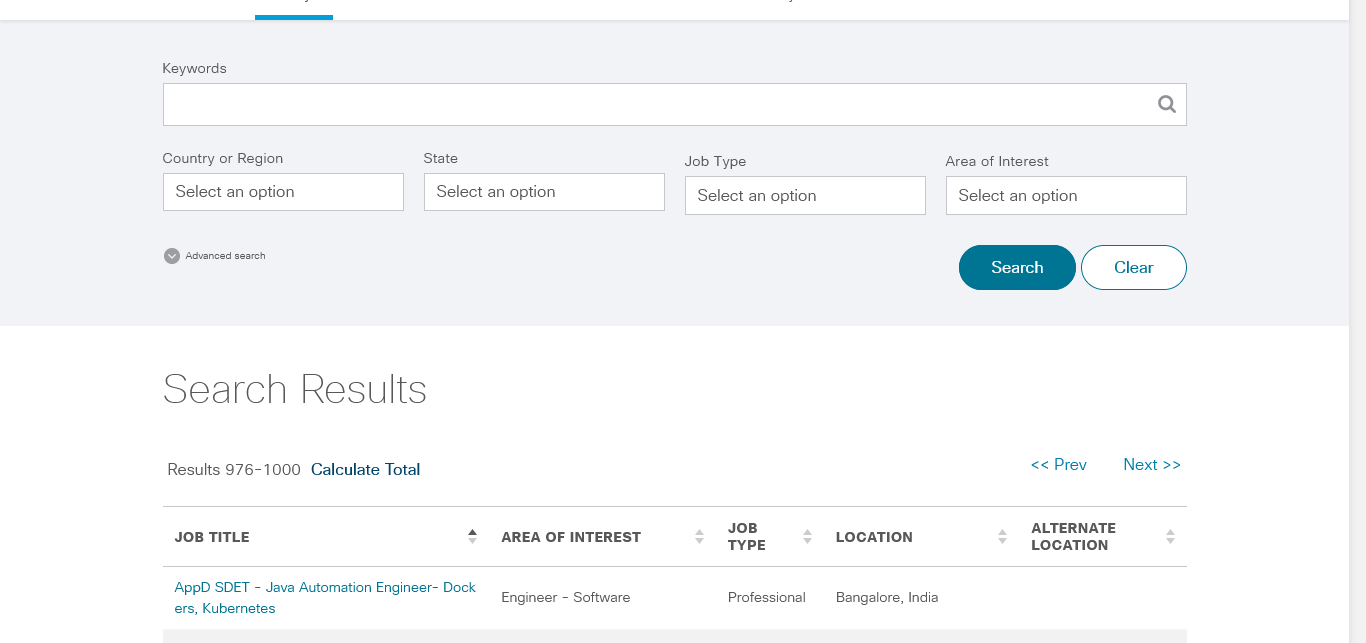Focus the Keywords text input field

click(655, 104)
